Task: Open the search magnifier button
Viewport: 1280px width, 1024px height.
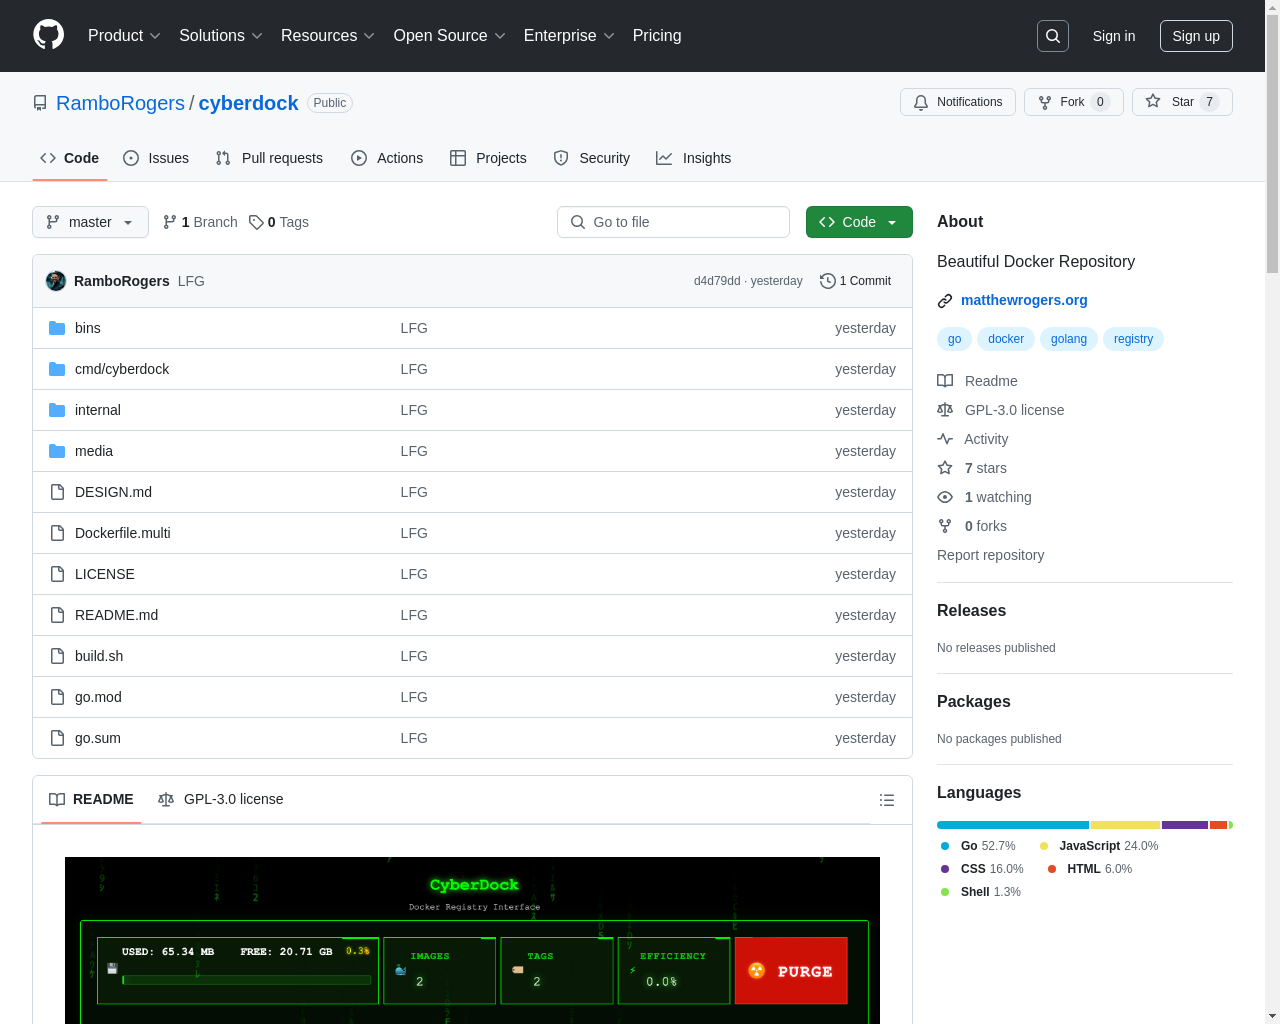Action: point(1053,36)
